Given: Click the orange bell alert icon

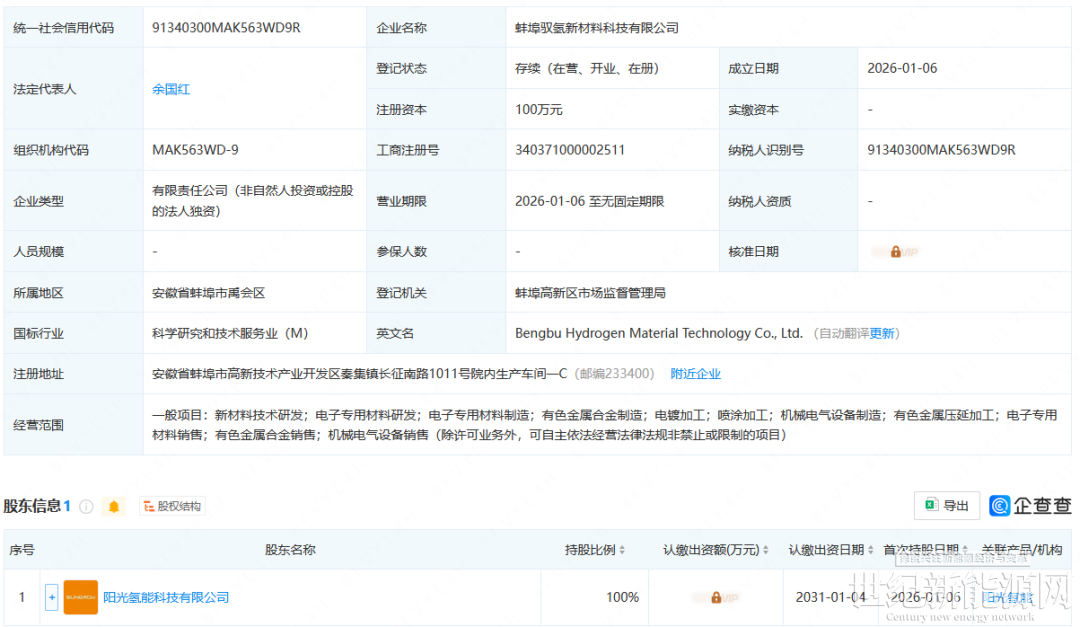Looking at the screenshot, I should (114, 507).
